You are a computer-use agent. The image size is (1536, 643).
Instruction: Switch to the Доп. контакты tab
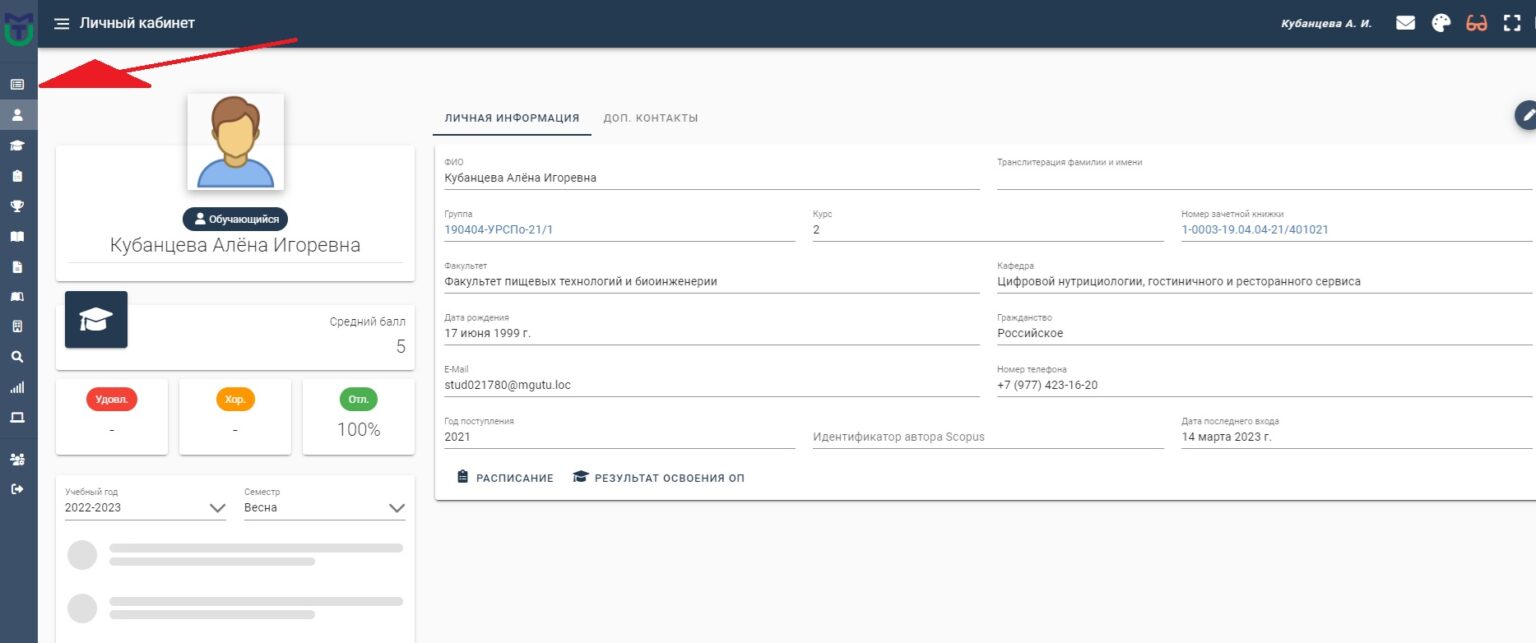tap(650, 118)
